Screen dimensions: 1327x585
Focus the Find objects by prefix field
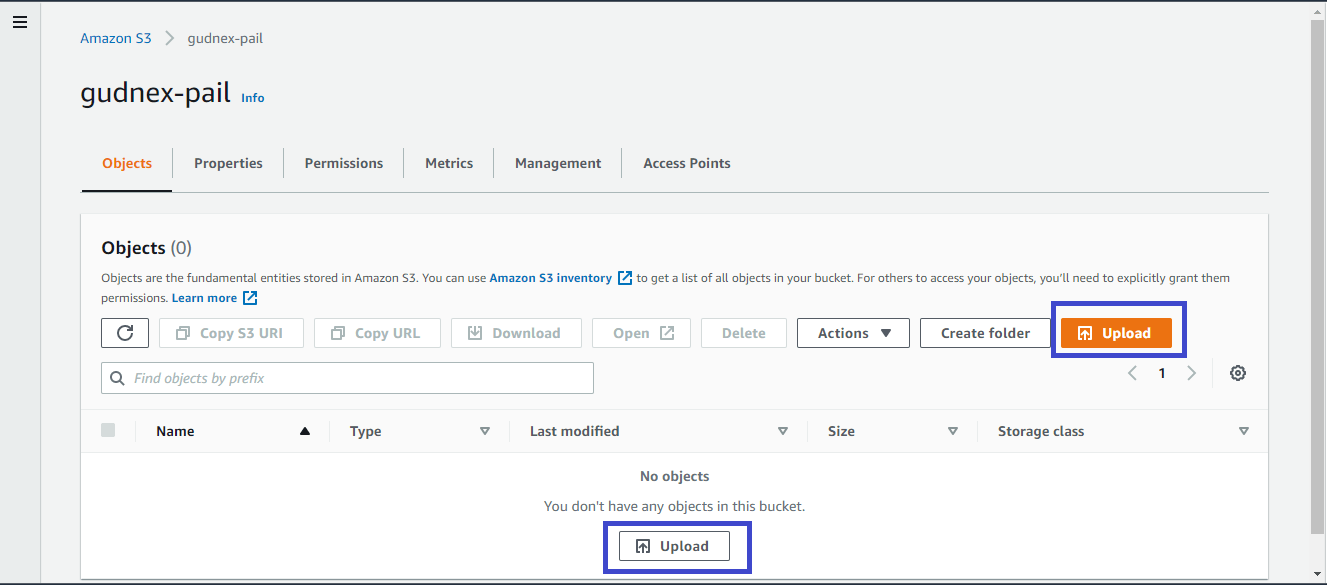pyautogui.click(x=347, y=378)
